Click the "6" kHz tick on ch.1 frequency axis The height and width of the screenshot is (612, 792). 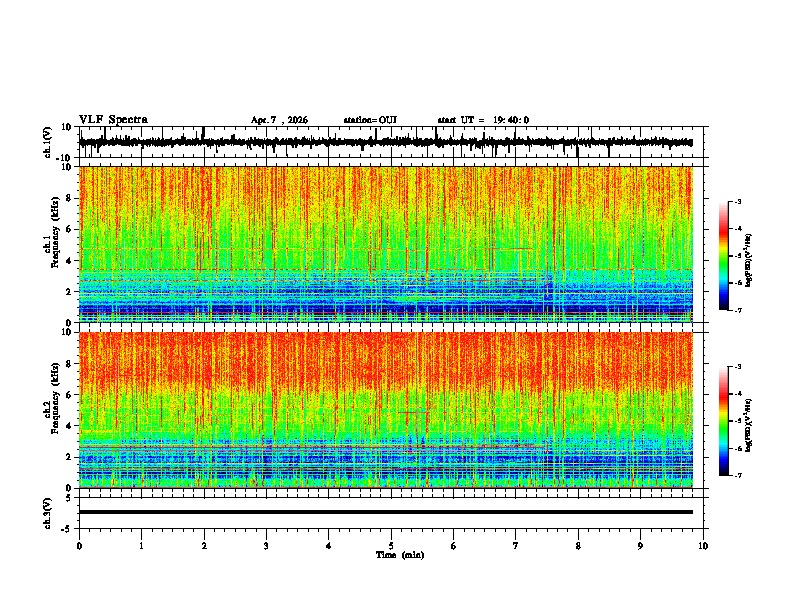pos(69,229)
